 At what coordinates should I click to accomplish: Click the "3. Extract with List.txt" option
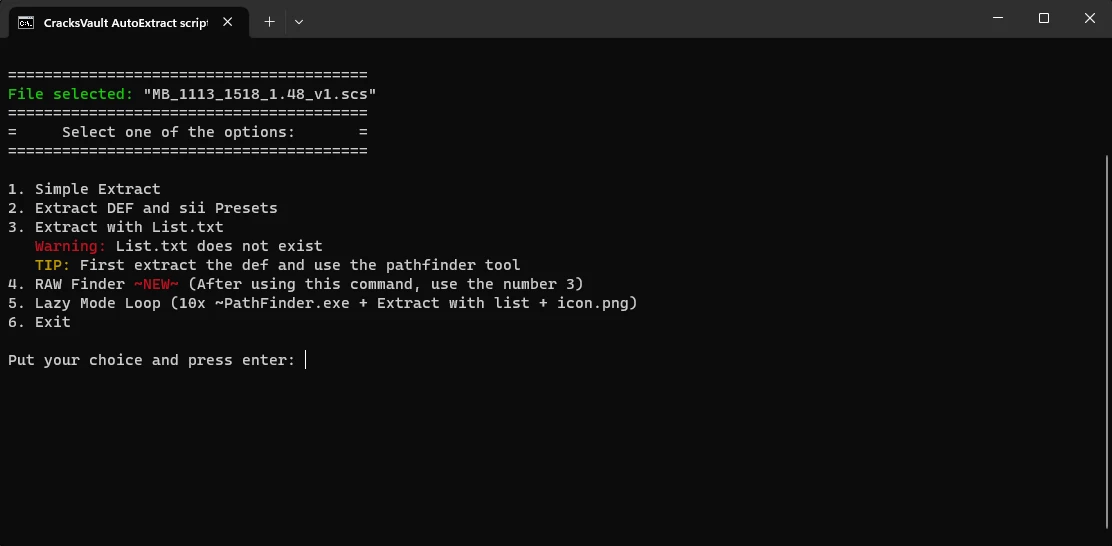(x=115, y=227)
